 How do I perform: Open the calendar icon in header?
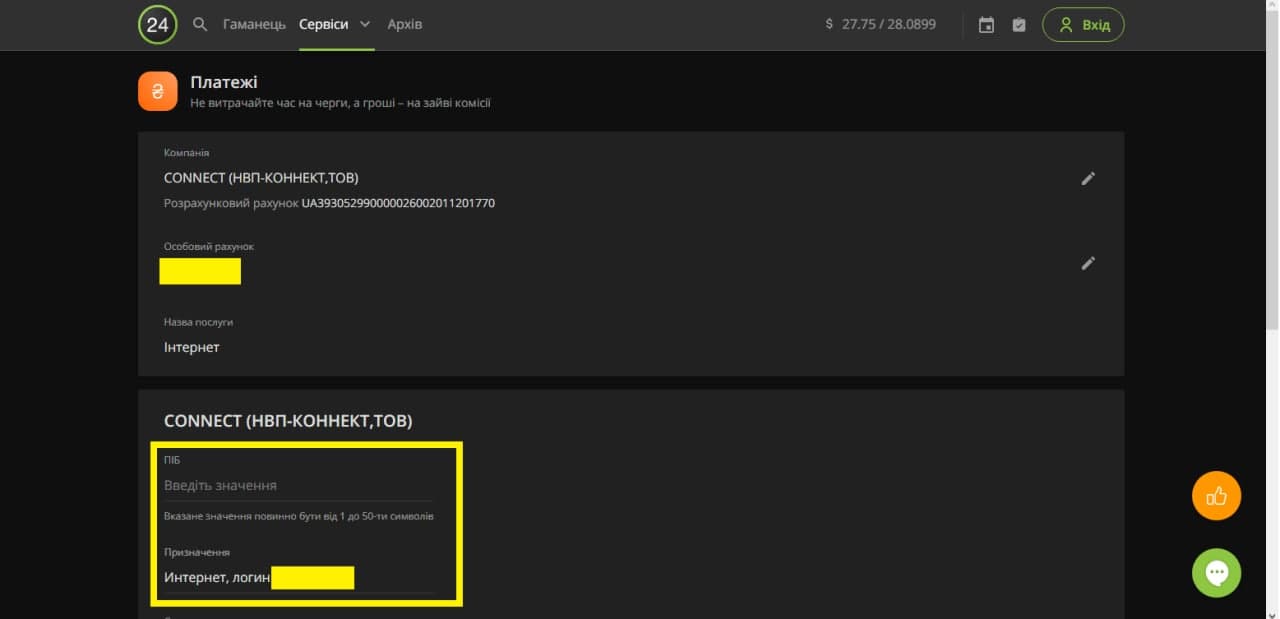986,25
